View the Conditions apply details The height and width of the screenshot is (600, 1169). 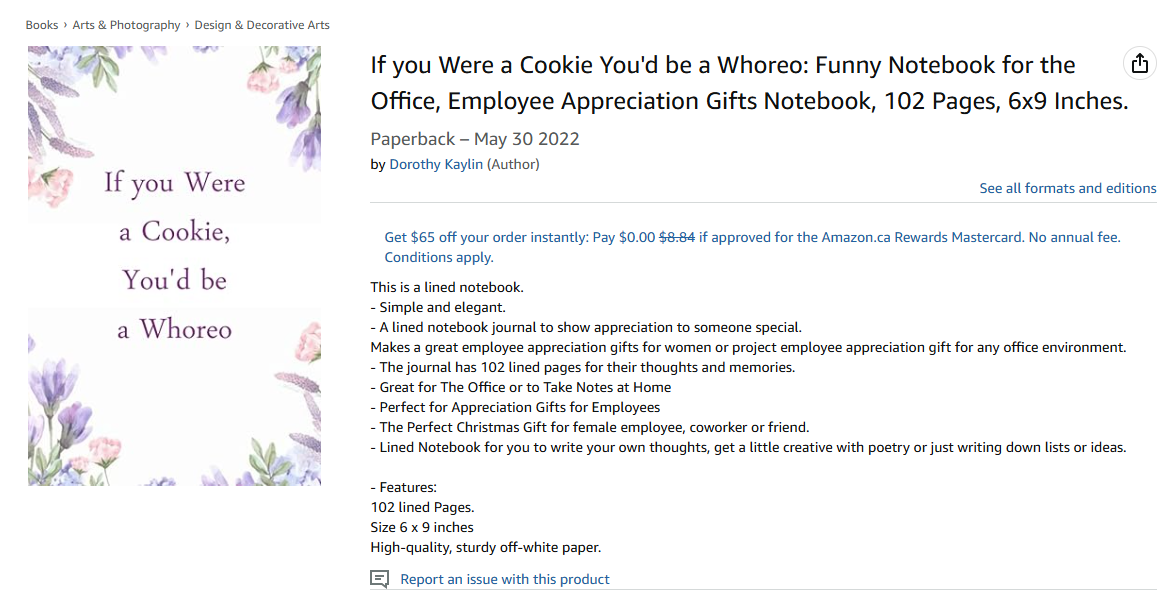point(438,257)
